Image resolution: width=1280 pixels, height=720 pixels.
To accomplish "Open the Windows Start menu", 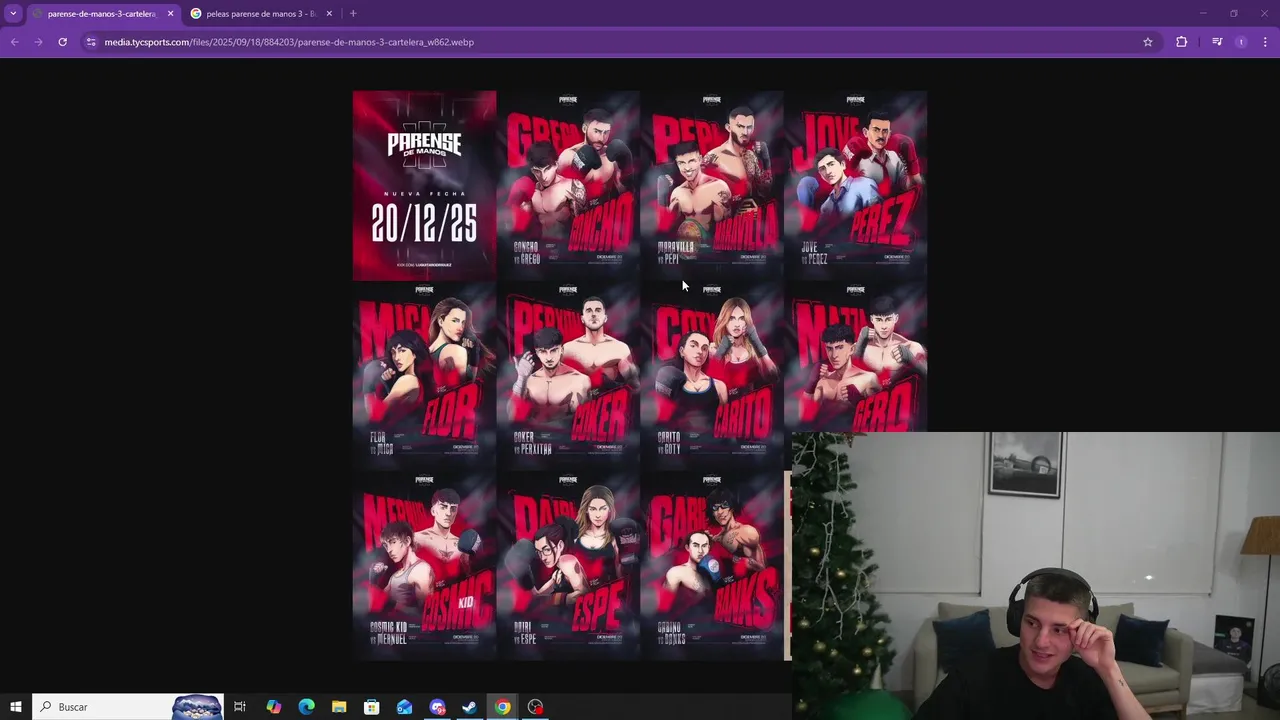I will pyautogui.click(x=16, y=707).
